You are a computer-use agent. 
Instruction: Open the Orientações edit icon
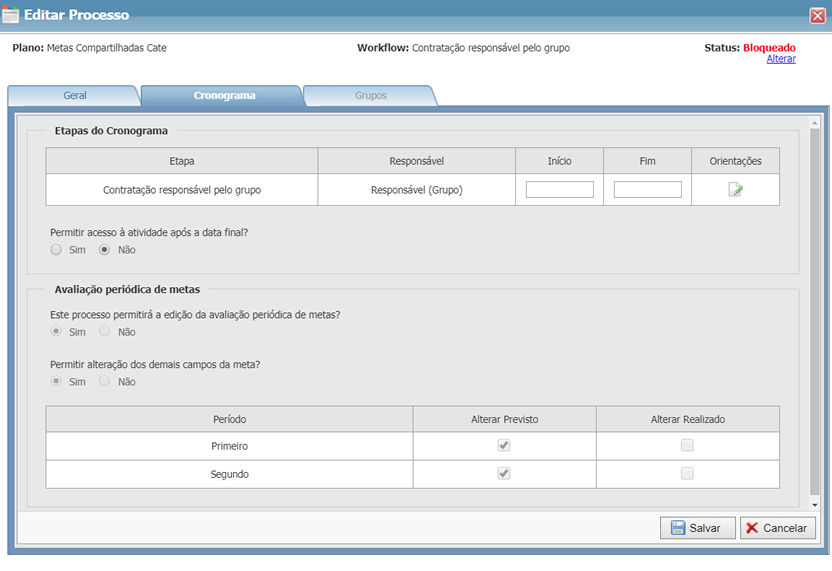point(735,190)
